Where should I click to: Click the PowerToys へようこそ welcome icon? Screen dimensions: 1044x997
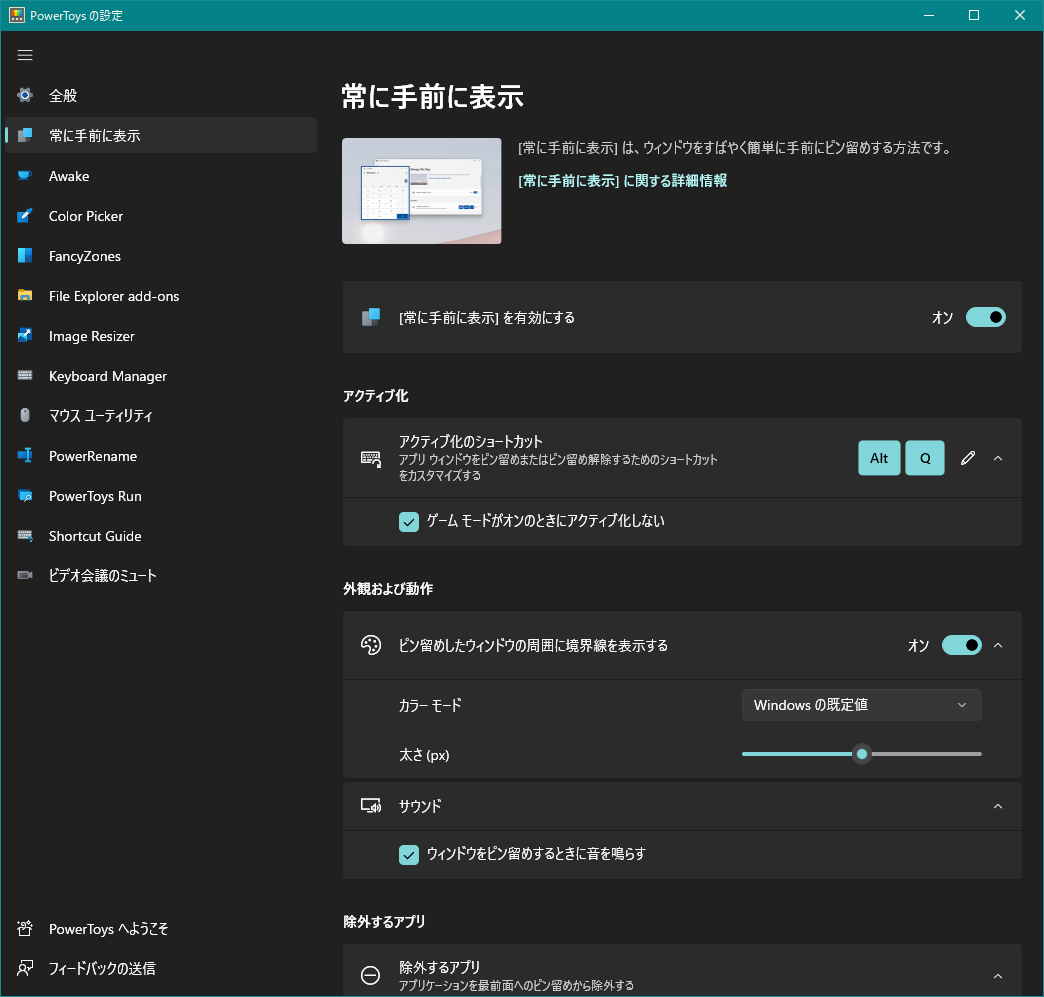click(x=25, y=928)
